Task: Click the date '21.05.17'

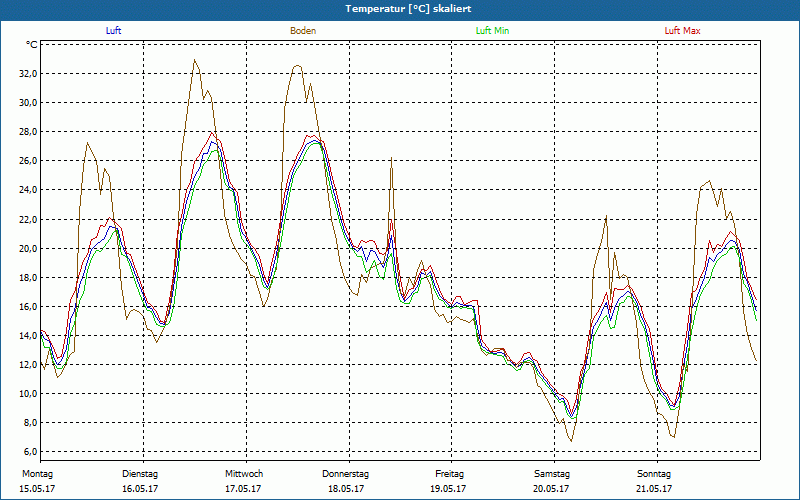Action: (x=654, y=489)
